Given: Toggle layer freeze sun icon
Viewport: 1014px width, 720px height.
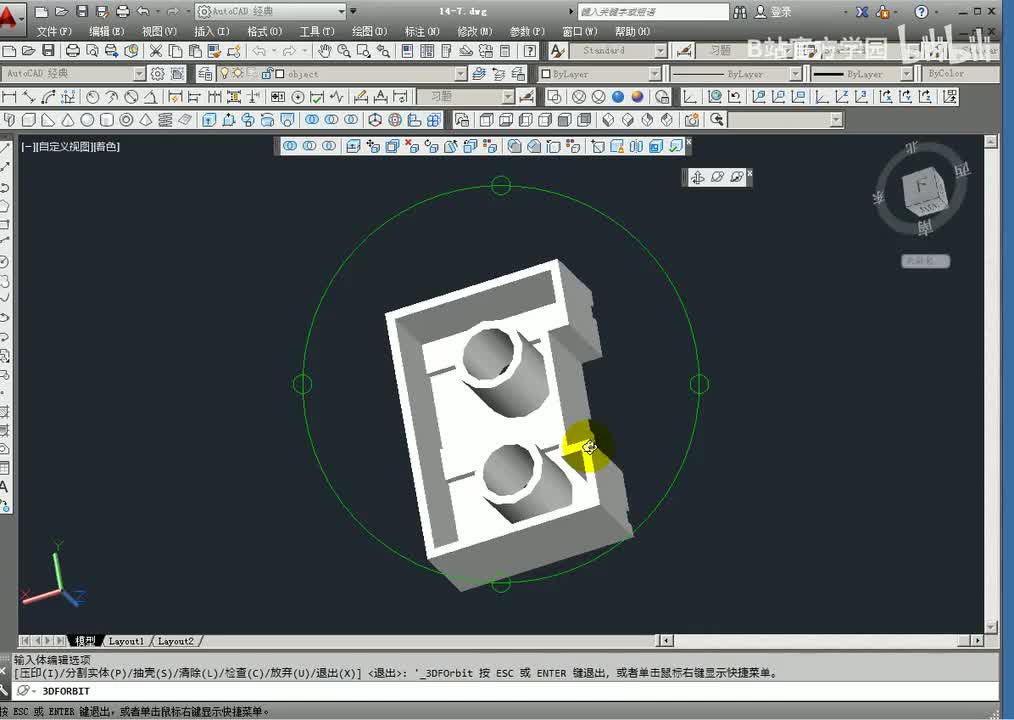Looking at the screenshot, I should (x=238, y=74).
